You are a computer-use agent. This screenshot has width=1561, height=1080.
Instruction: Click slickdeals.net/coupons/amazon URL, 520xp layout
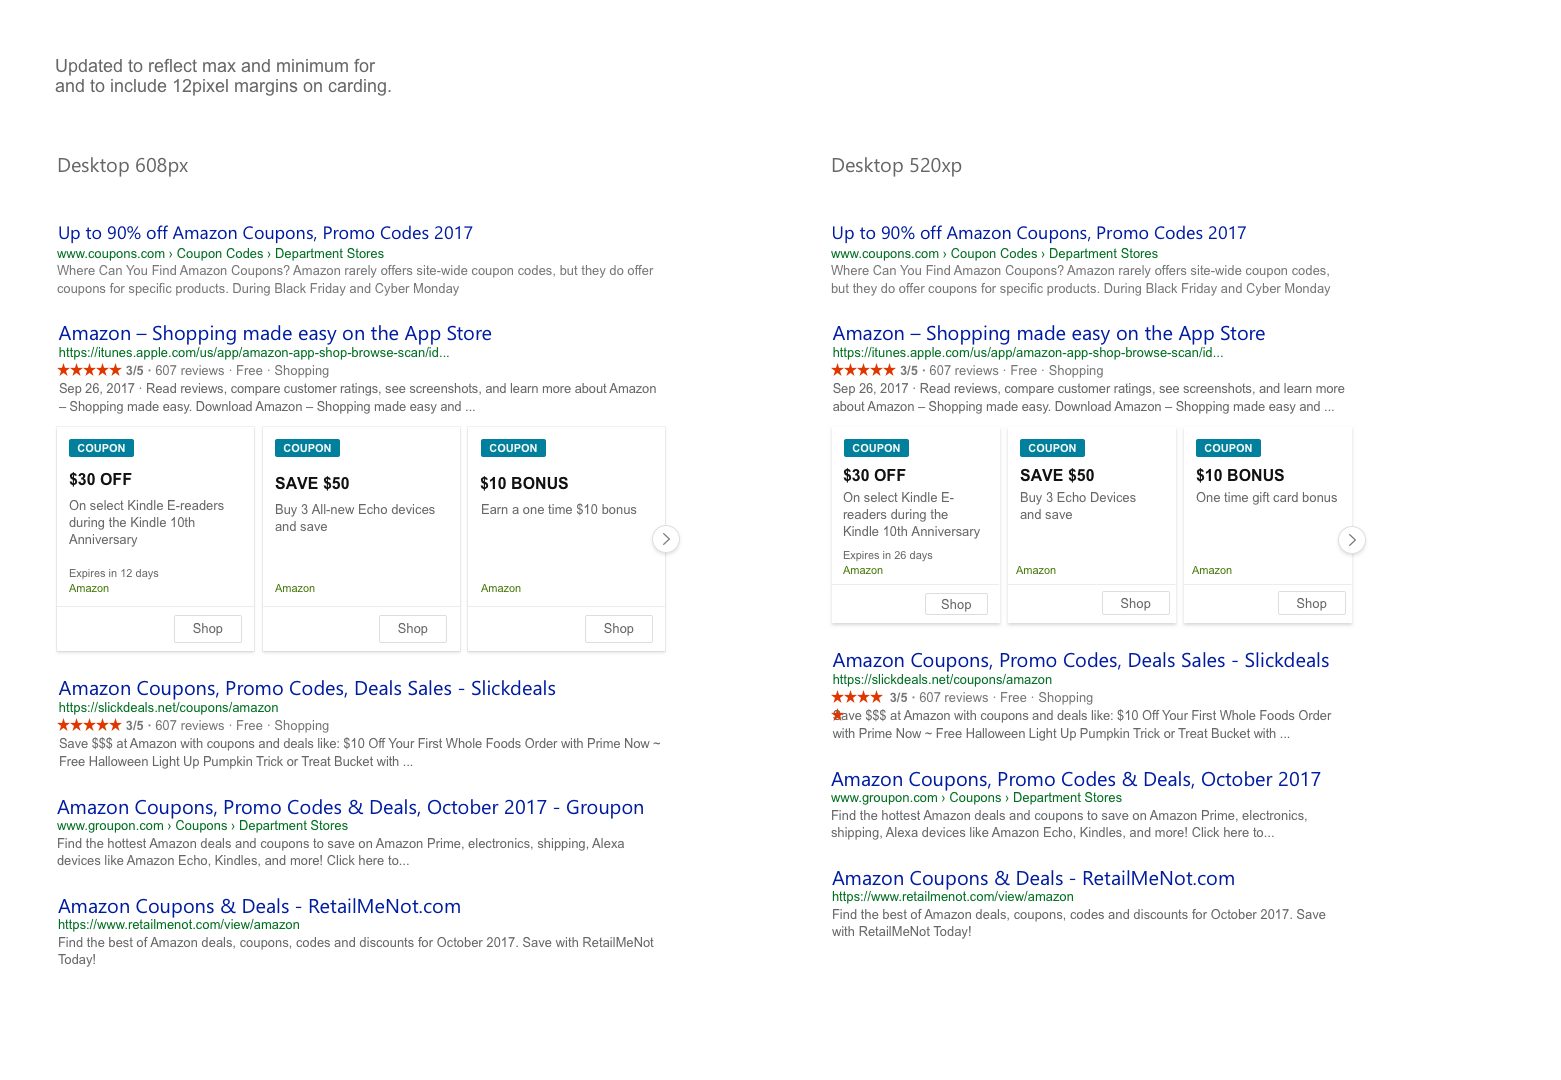(942, 680)
